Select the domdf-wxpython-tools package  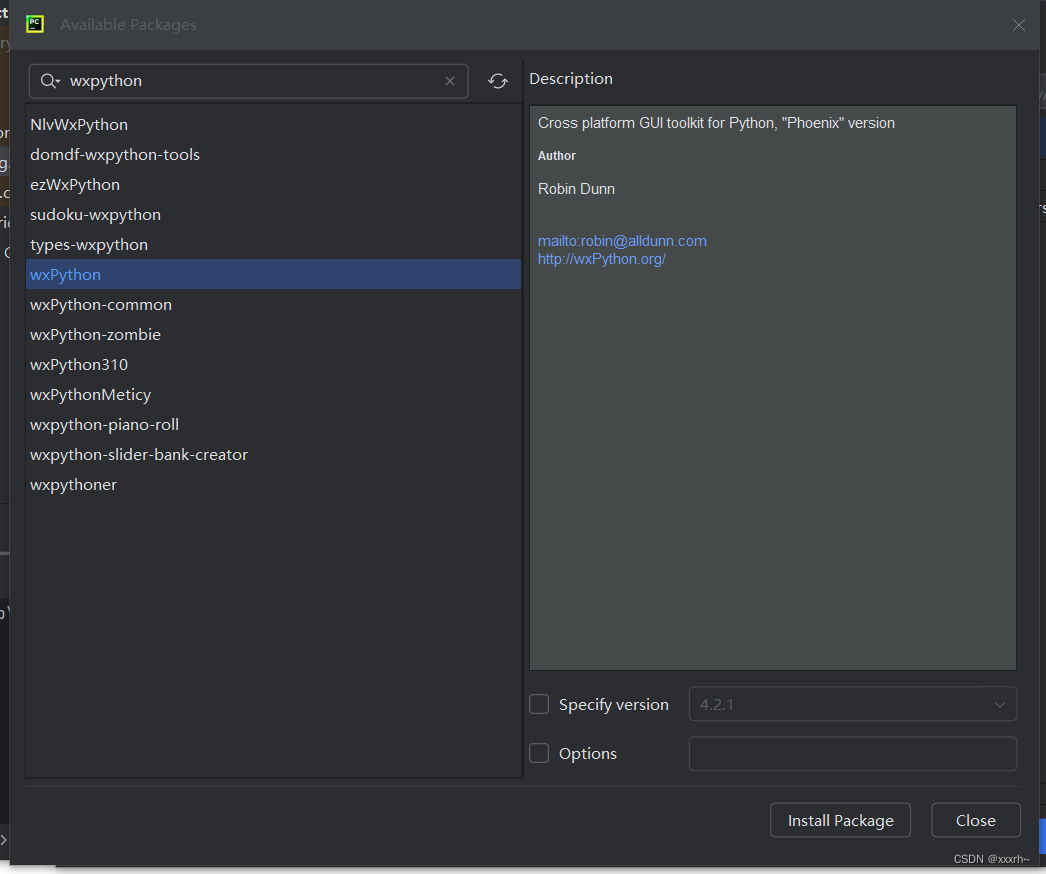[115, 154]
